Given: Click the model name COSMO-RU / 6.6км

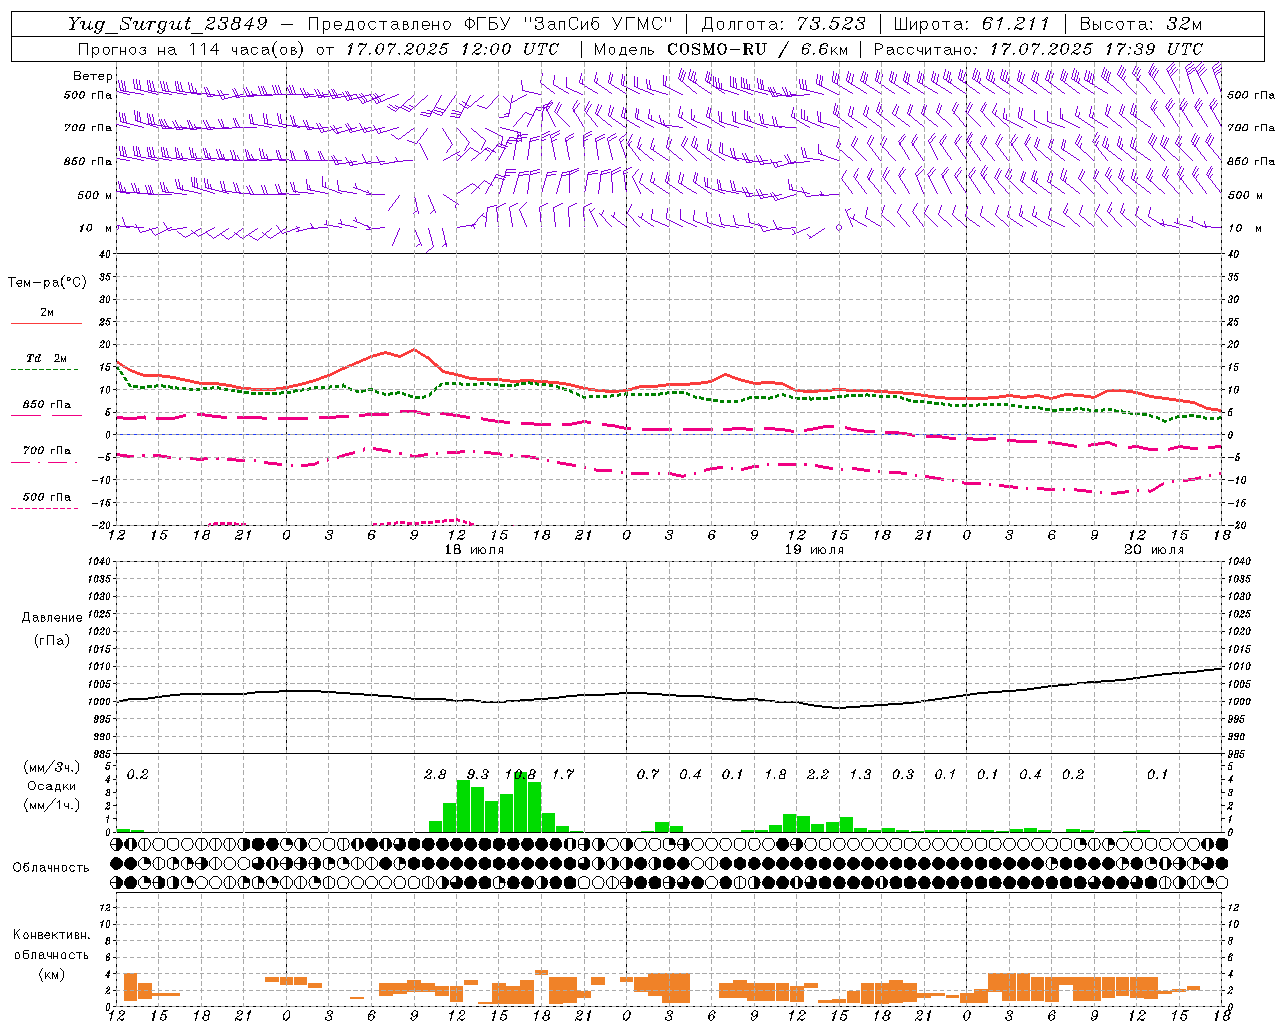Looking at the screenshot, I should (757, 49).
